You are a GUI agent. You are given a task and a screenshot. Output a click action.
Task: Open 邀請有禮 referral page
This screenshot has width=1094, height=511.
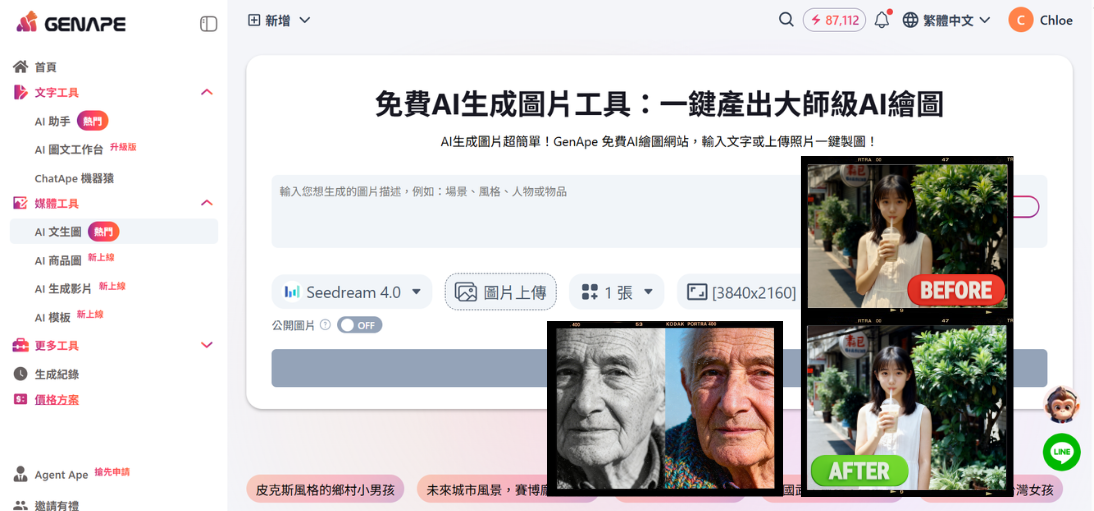coord(57,505)
